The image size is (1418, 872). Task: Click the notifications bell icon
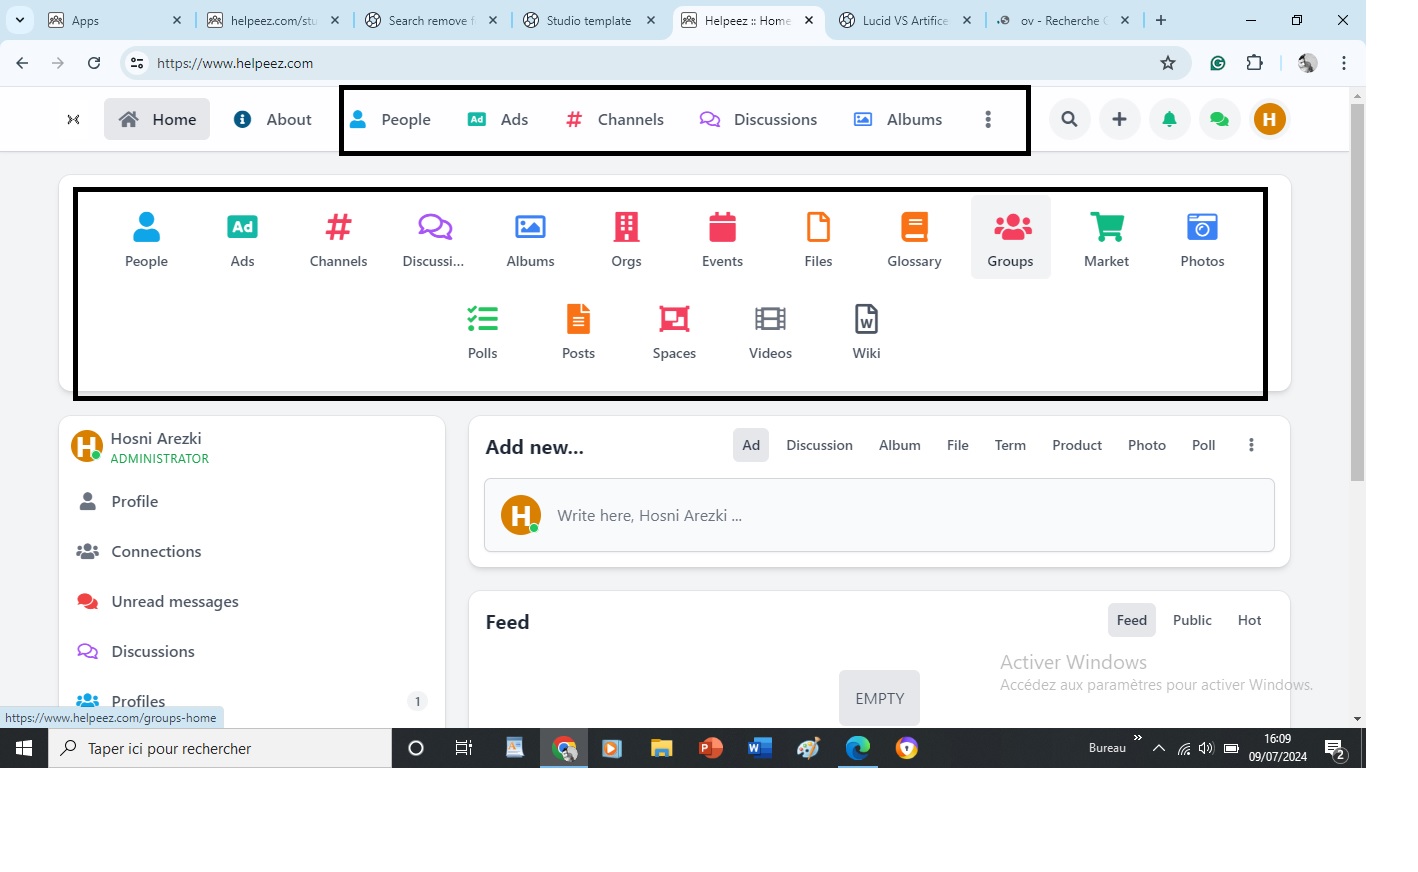point(1169,119)
